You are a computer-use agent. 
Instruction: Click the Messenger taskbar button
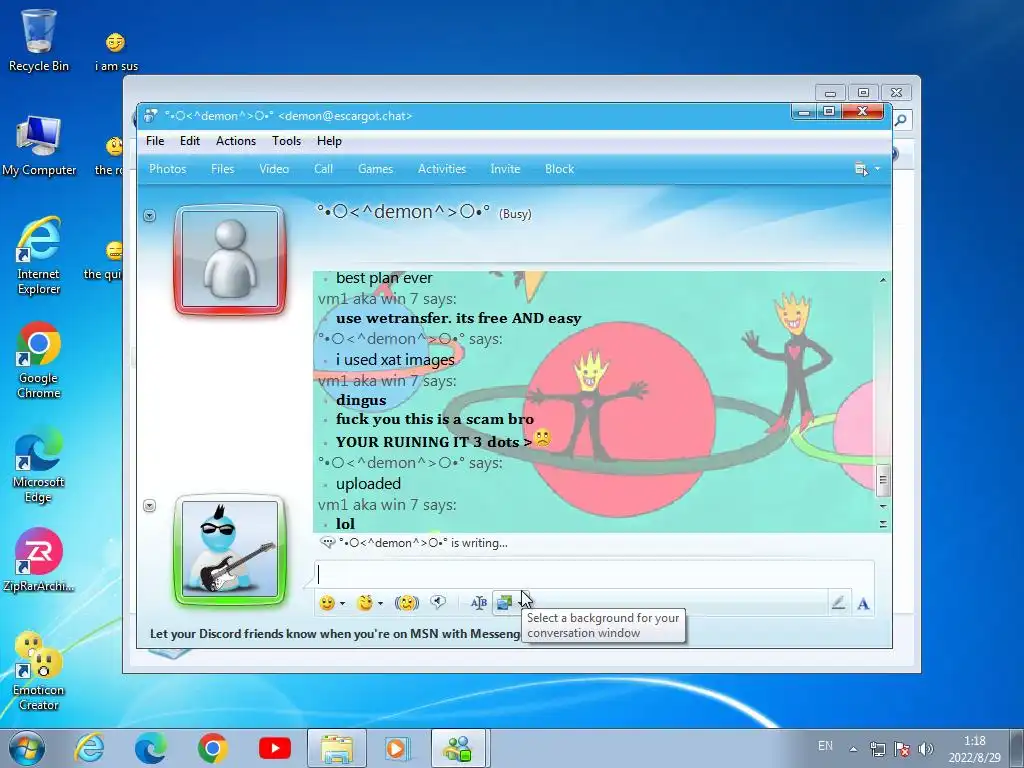(x=458, y=748)
